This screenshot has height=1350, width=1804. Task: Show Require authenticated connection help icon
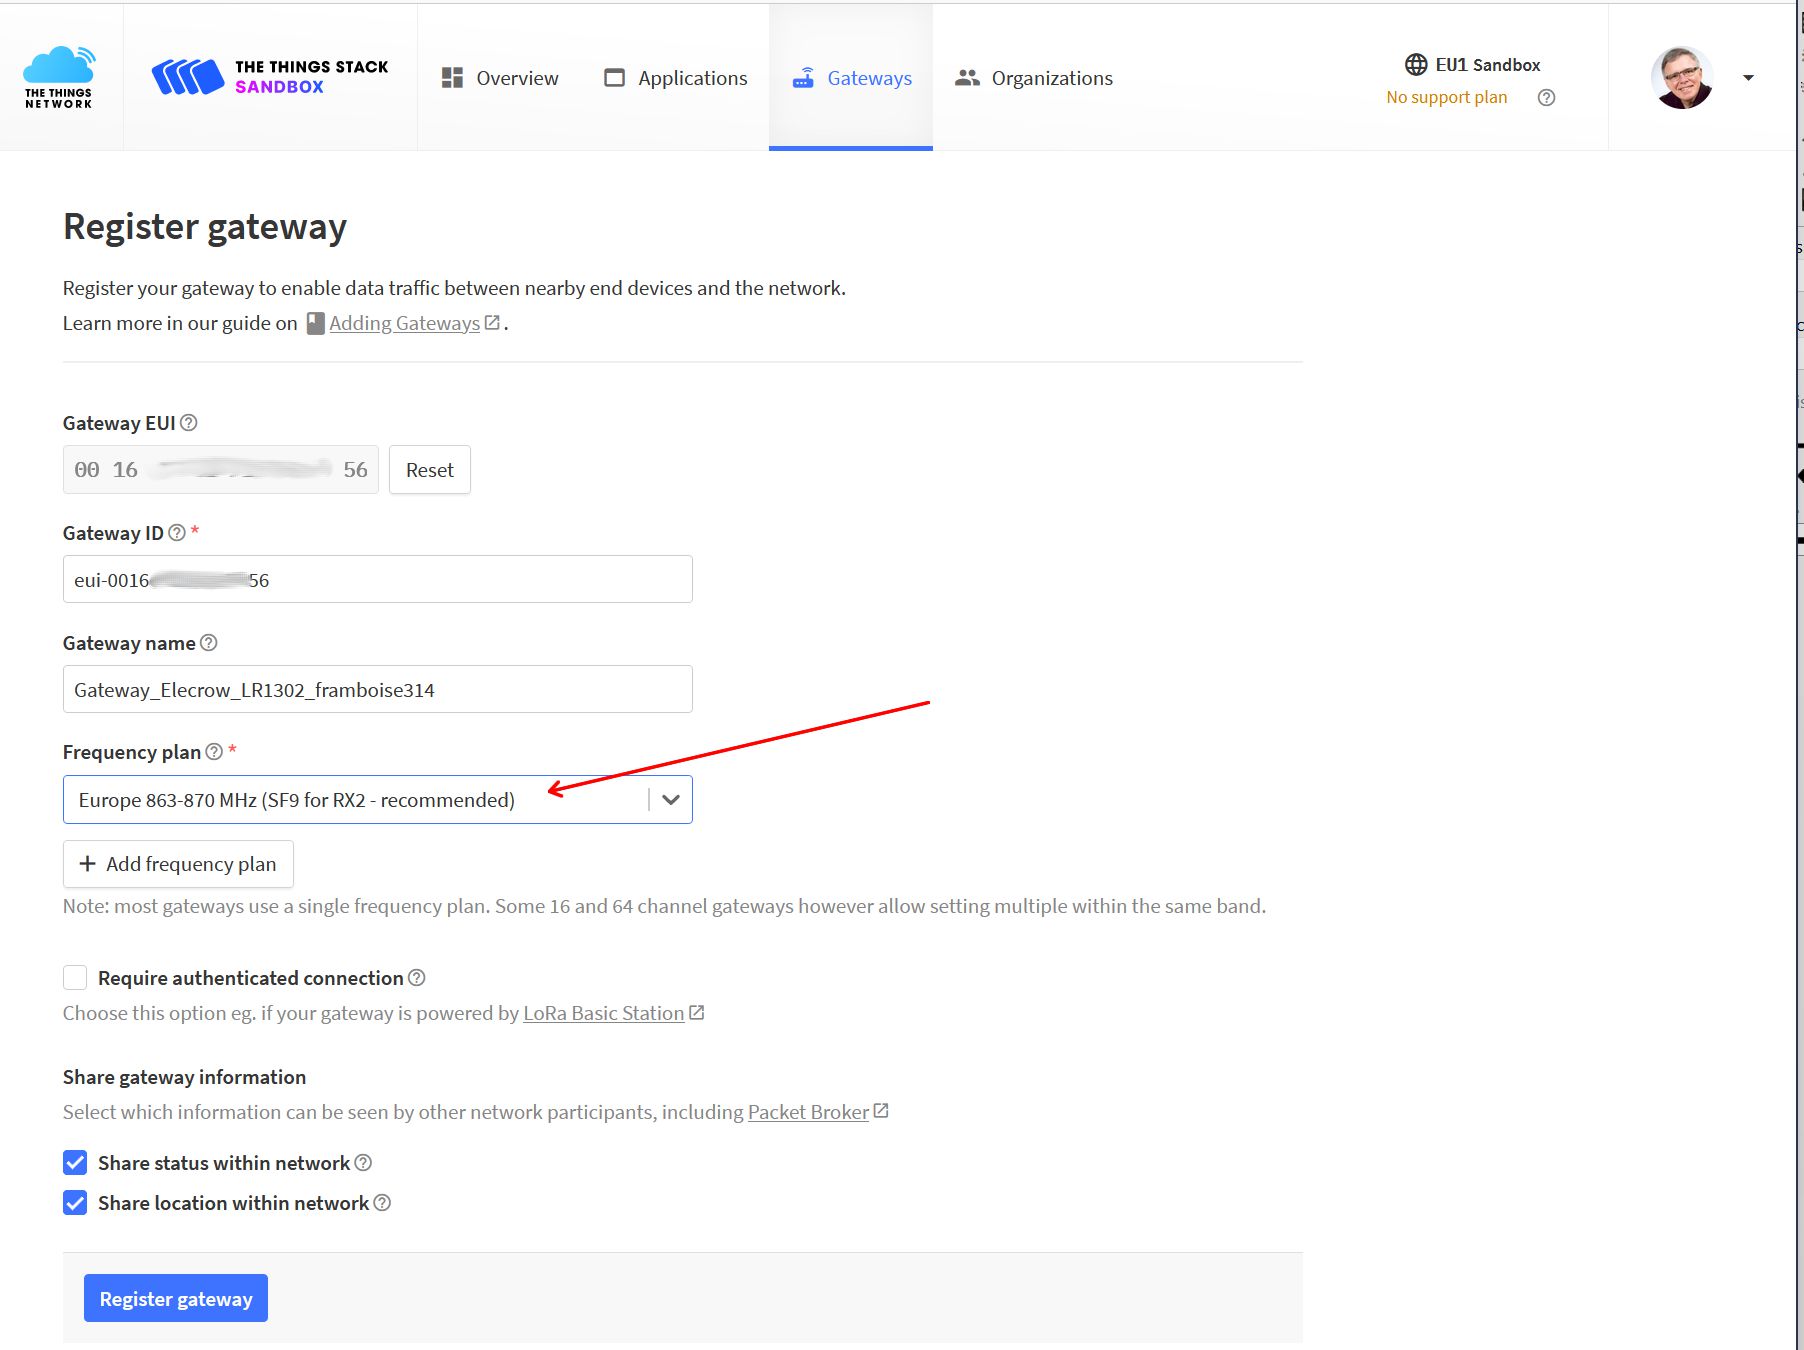417,977
